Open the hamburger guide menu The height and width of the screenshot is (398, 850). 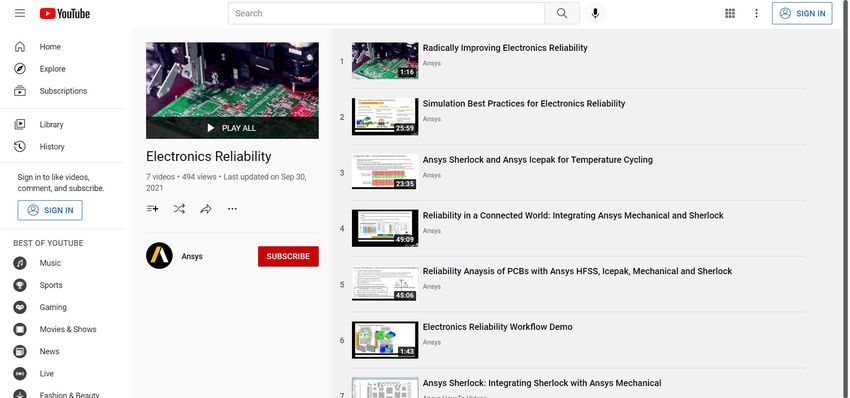click(20, 14)
